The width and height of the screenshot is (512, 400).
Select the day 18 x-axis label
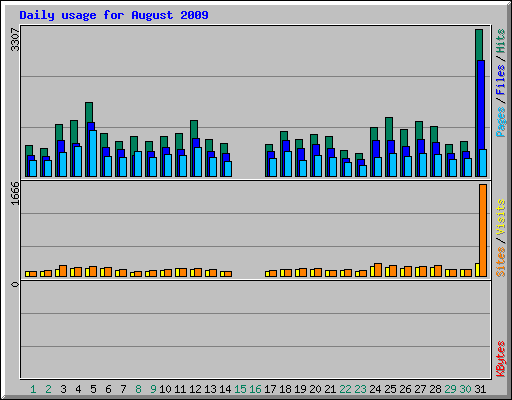(285, 389)
